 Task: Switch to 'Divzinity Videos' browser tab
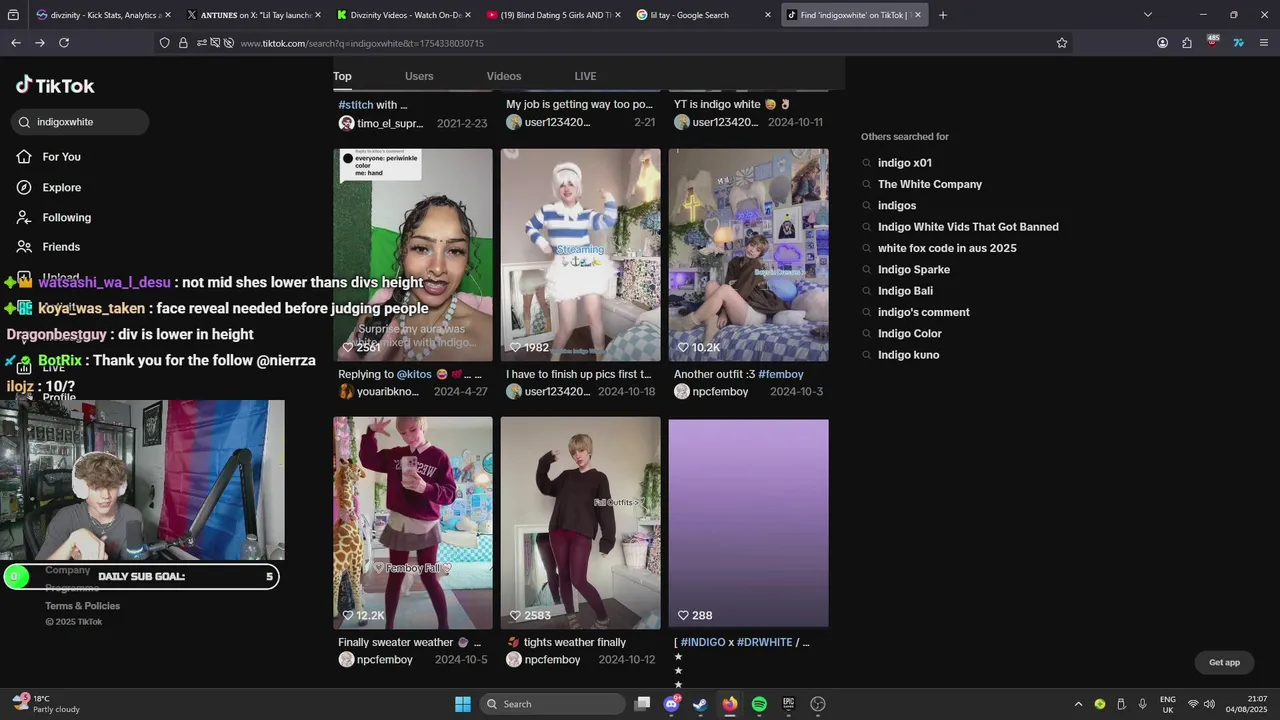click(403, 15)
